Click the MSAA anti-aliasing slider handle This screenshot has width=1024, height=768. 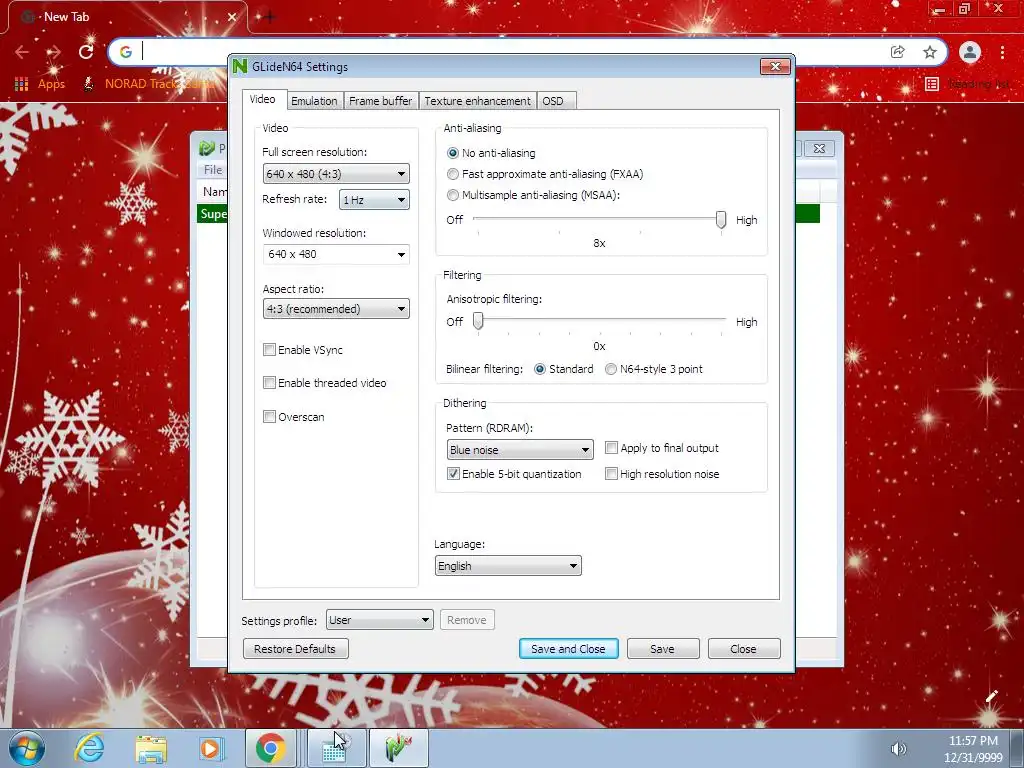pyautogui.click(x=721, y=220)
